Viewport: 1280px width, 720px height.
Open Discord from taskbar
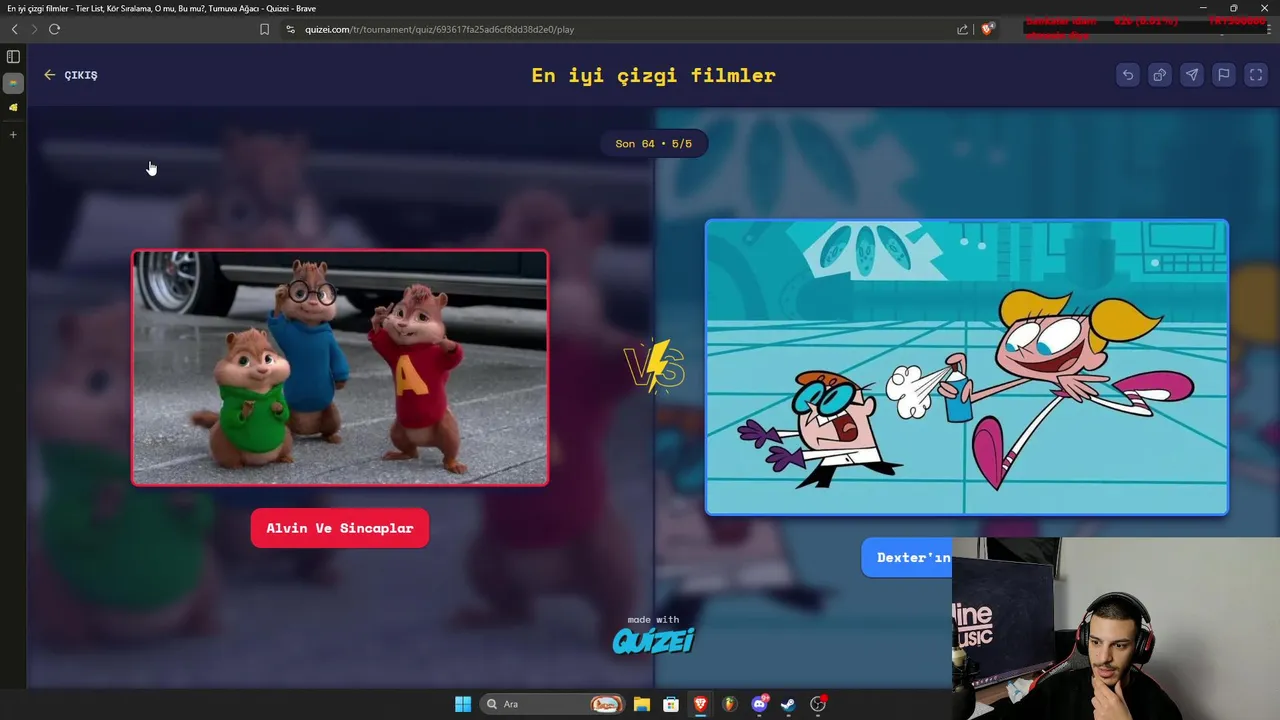pos(760,704)
